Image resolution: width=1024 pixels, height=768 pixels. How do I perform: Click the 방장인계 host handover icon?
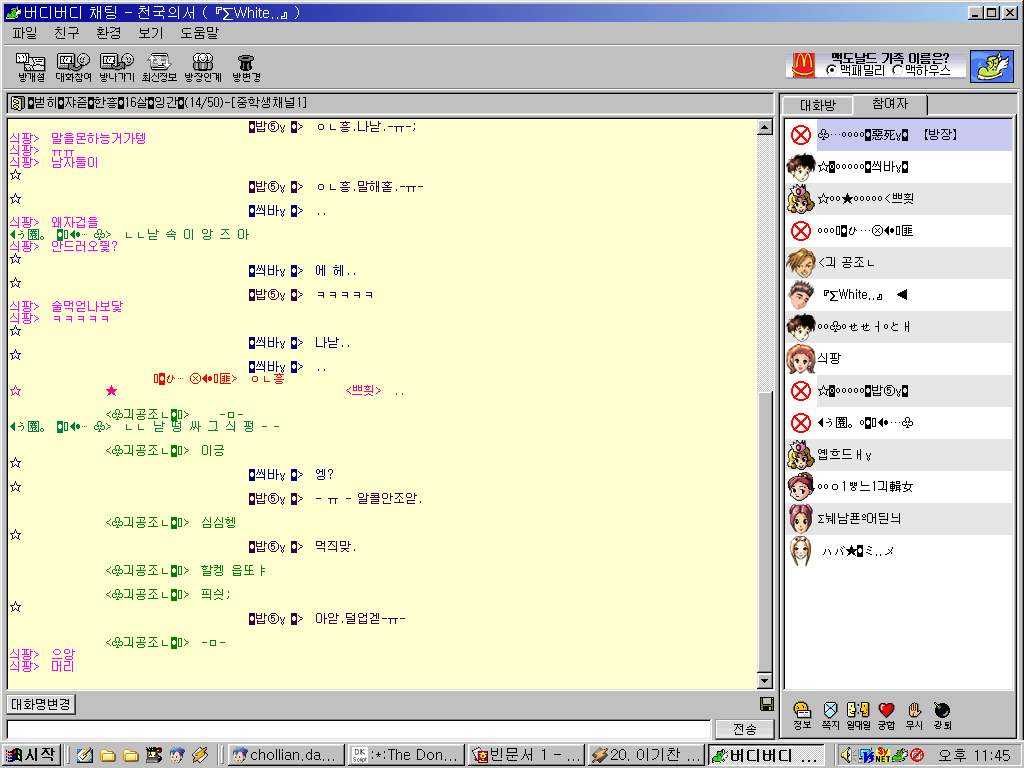202,68
